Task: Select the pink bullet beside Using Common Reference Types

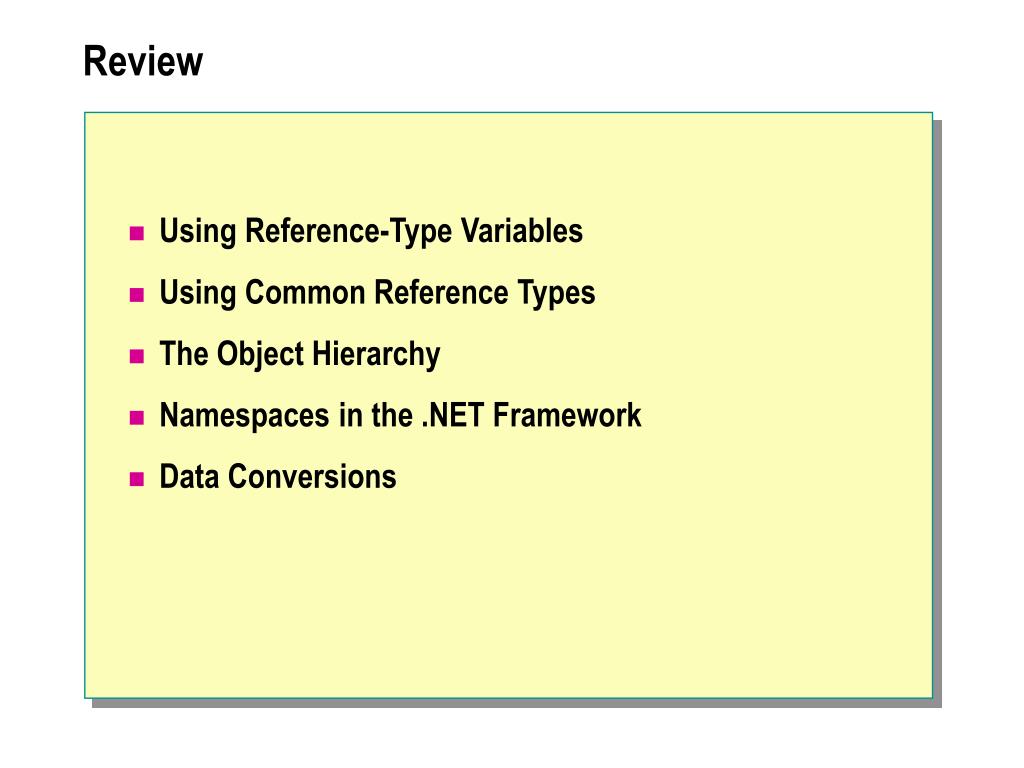Action: coord(136,295)
